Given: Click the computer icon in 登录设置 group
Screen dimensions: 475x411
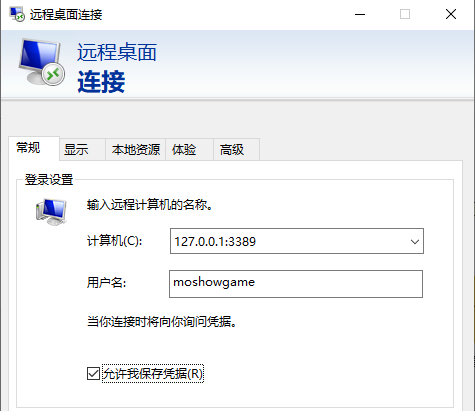Looking at the screenshot, I should 51,212.
